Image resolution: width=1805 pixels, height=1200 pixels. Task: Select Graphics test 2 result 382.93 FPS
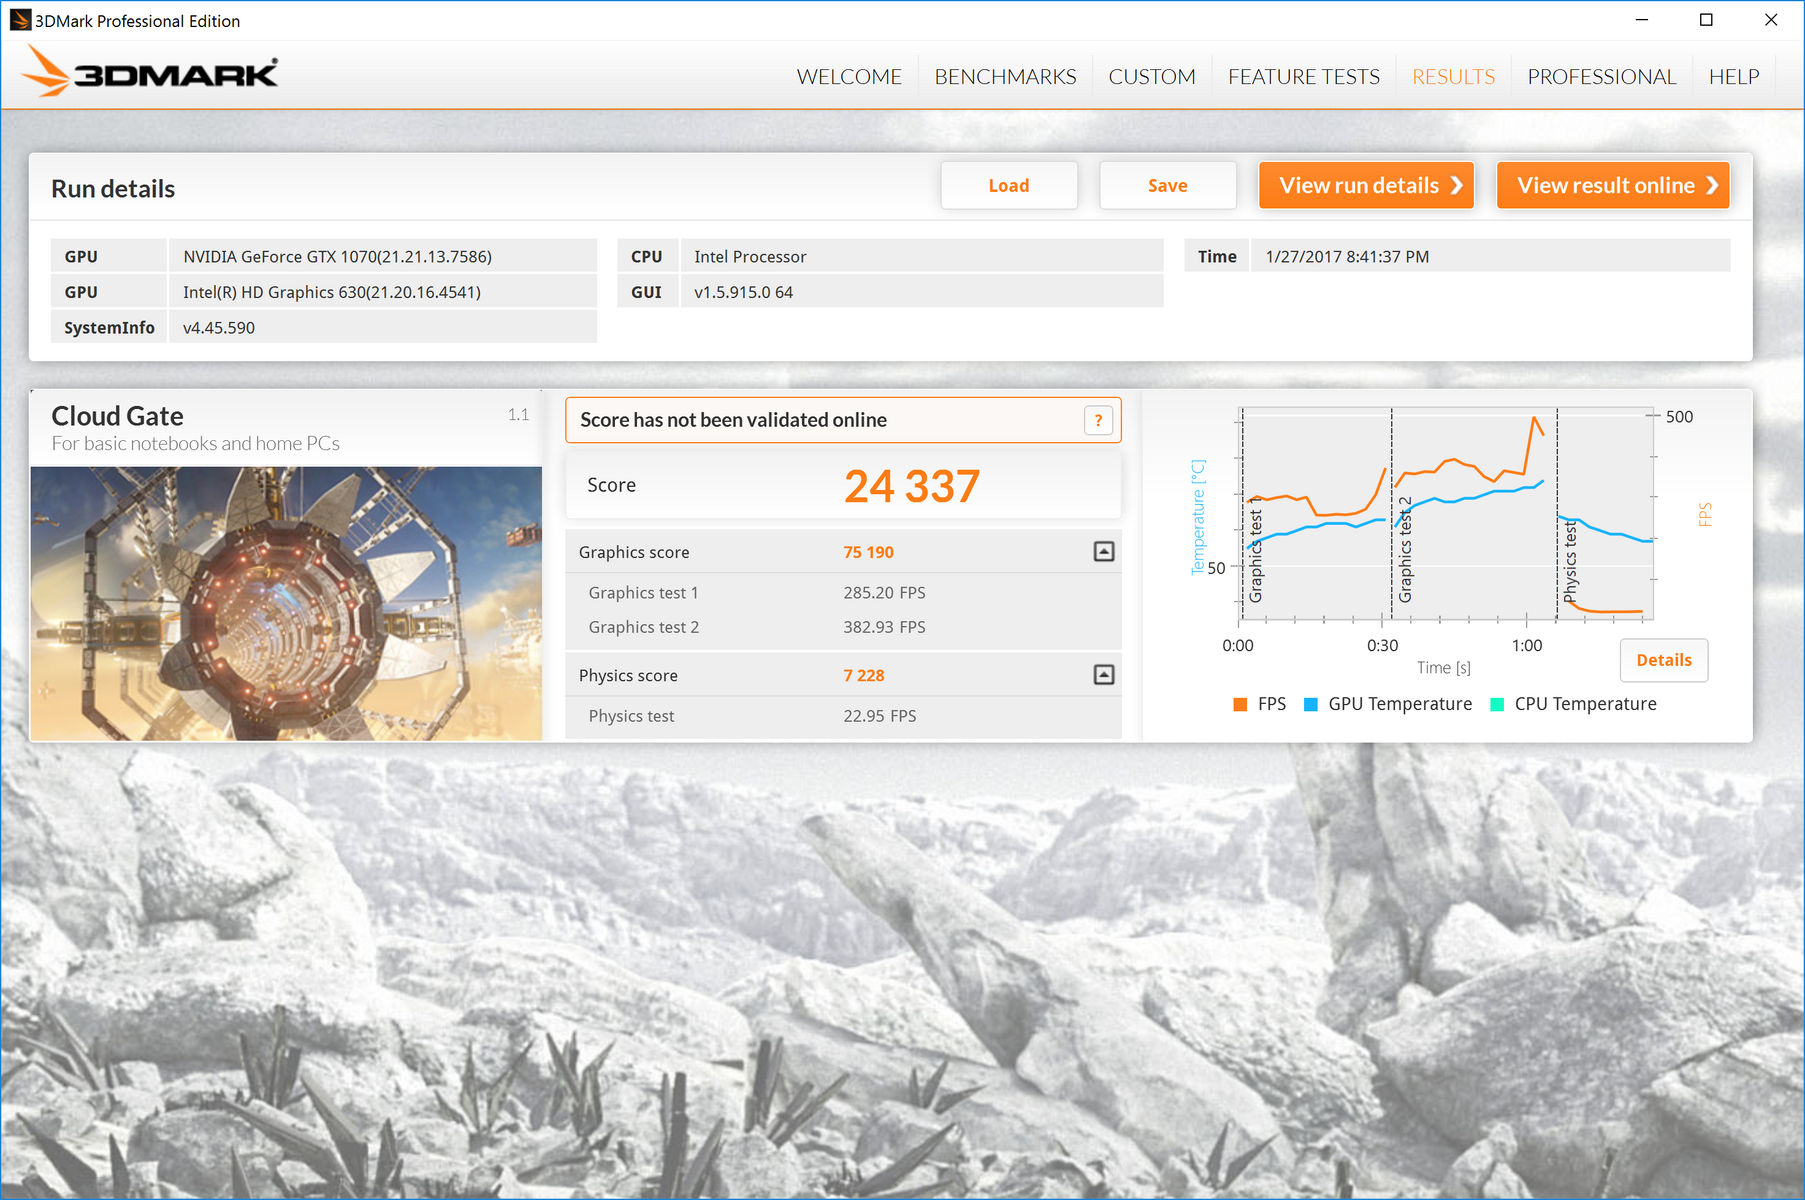(884, 627)
